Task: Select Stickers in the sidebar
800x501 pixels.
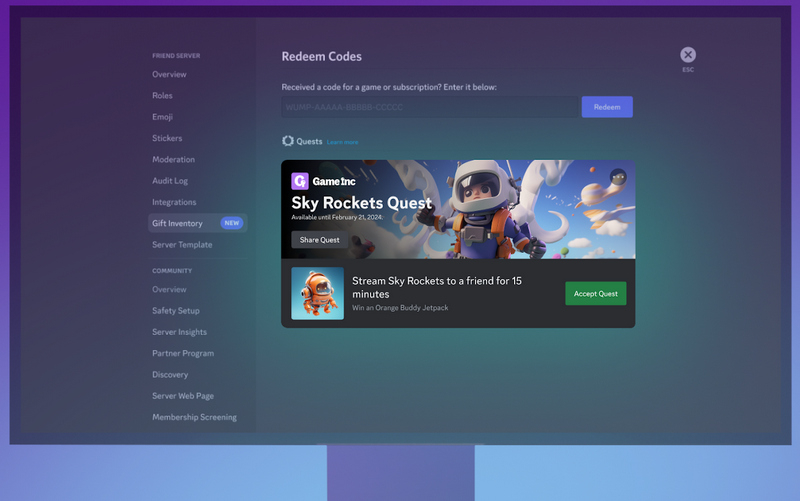Action: (167, 138)
